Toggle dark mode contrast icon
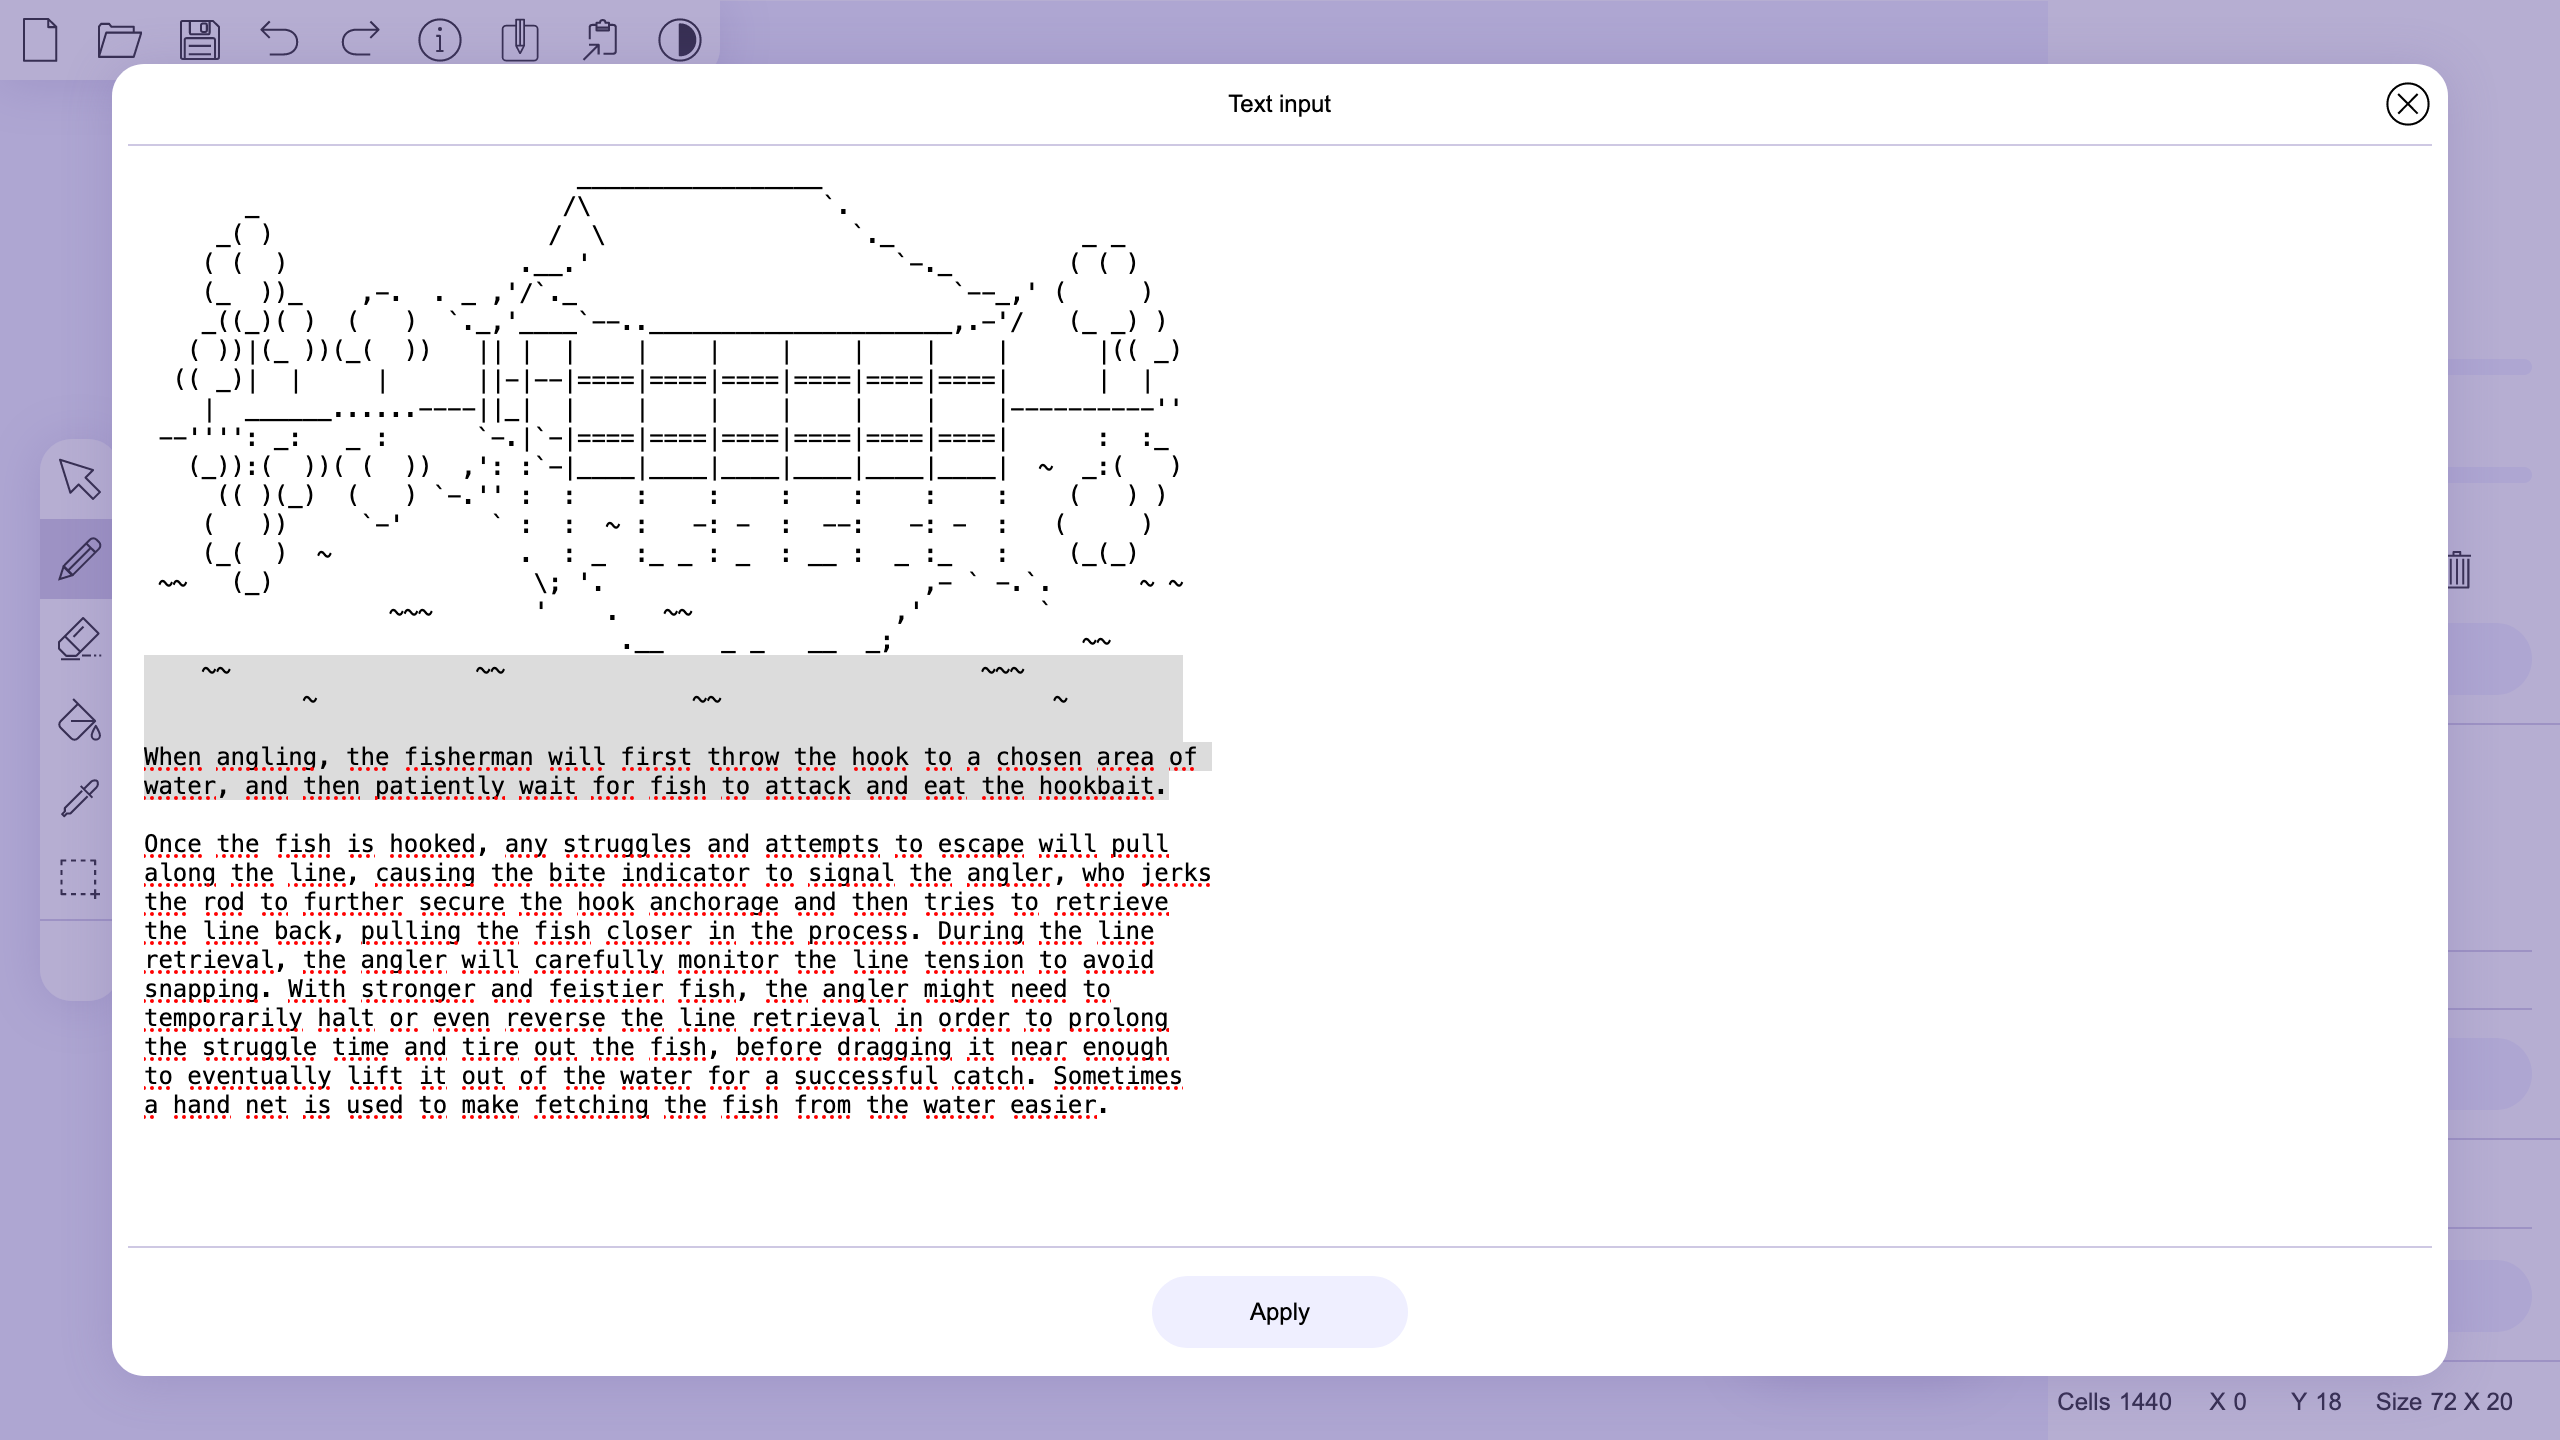2560x1440 pixels. pyautogui.click(x=680, y=40)
